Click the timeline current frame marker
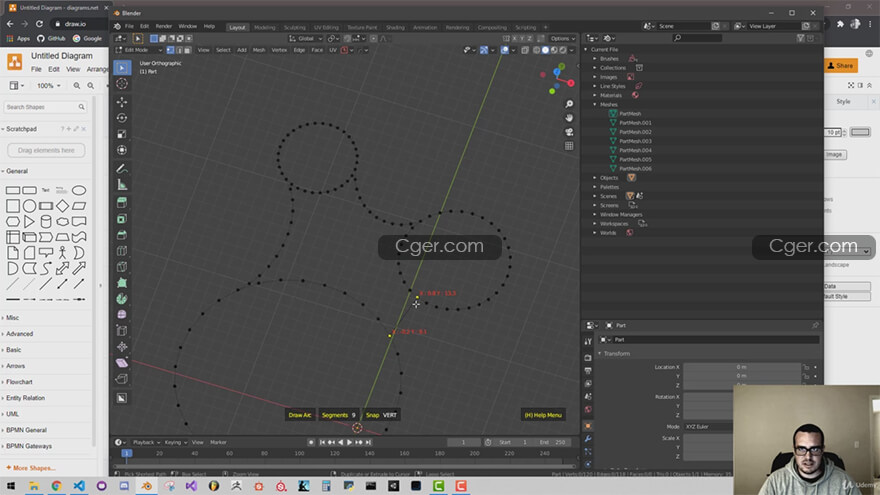Screen dimensions: 880x495 click(127, 453)
